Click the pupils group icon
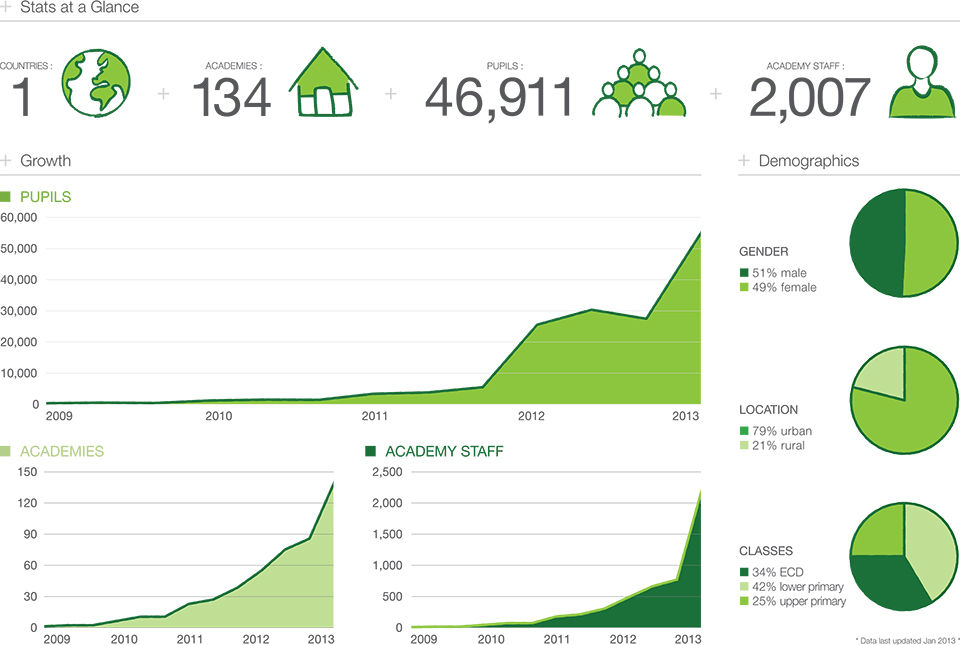 [639, 83]
